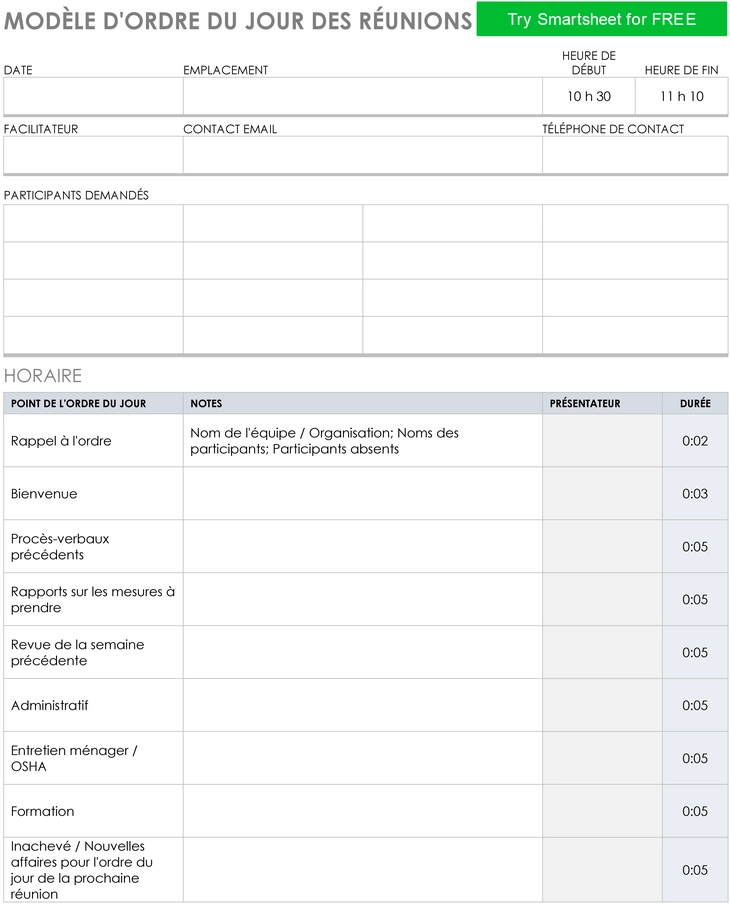Select the notes cell with Nom de l'équipe

[363, 441]
